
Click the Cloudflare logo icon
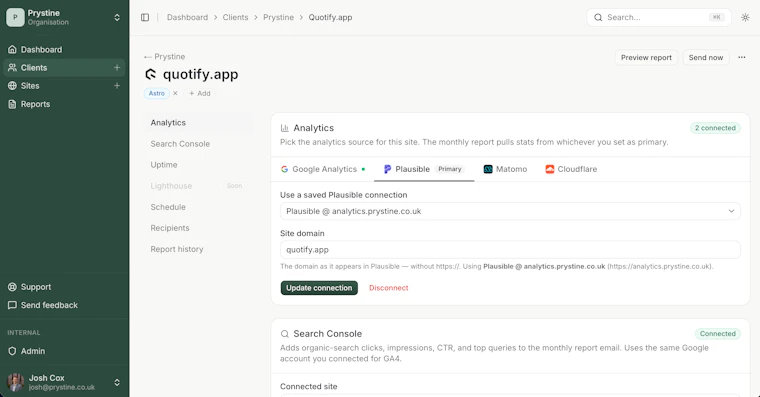pyautogui.click(x=550, y=169)
